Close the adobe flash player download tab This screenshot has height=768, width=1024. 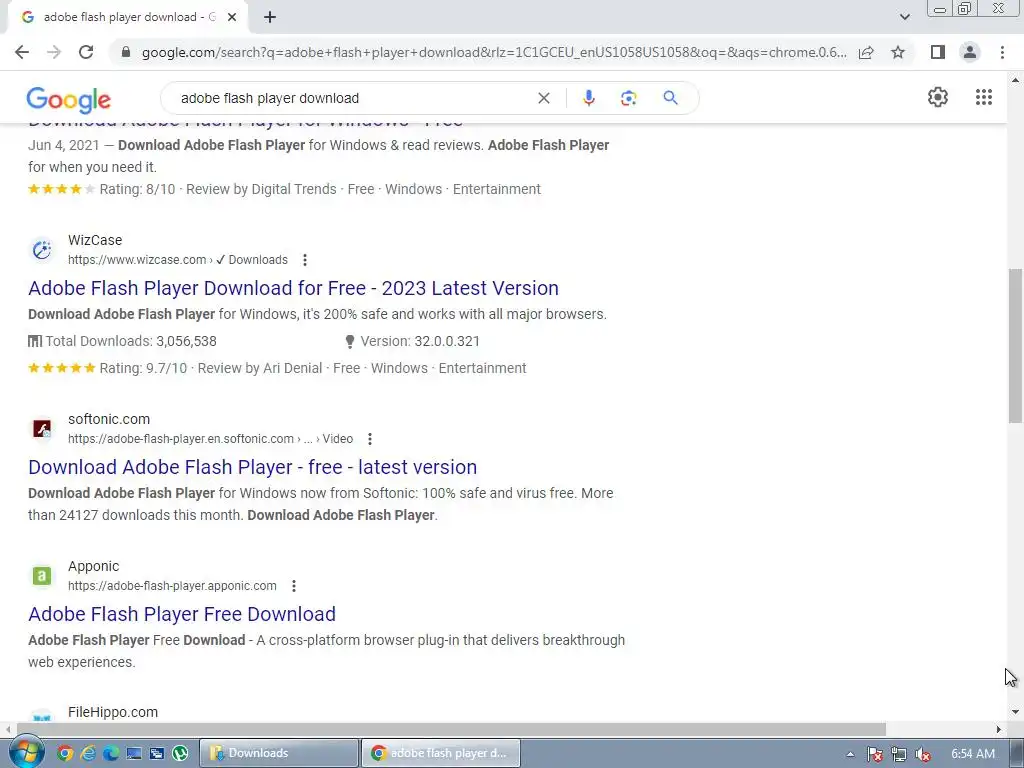pos(232,17)
